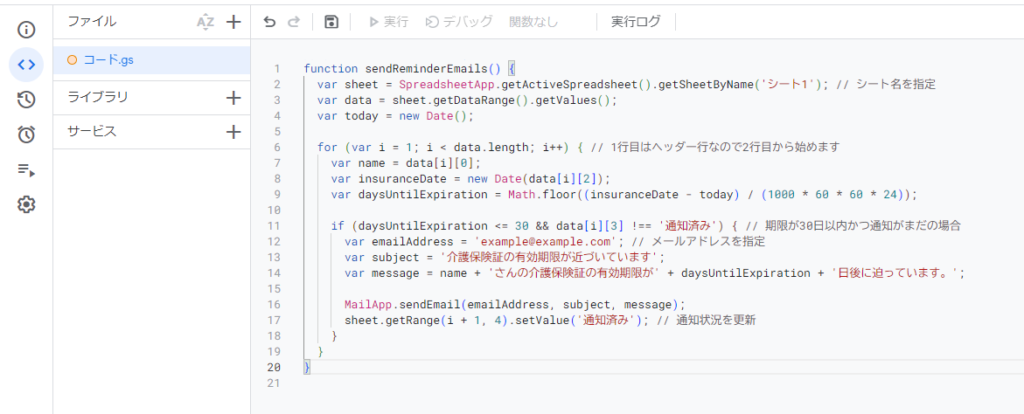Open the project settings gear icon
This screenshot has width=1024, height=414.
(x=26, y=205)
